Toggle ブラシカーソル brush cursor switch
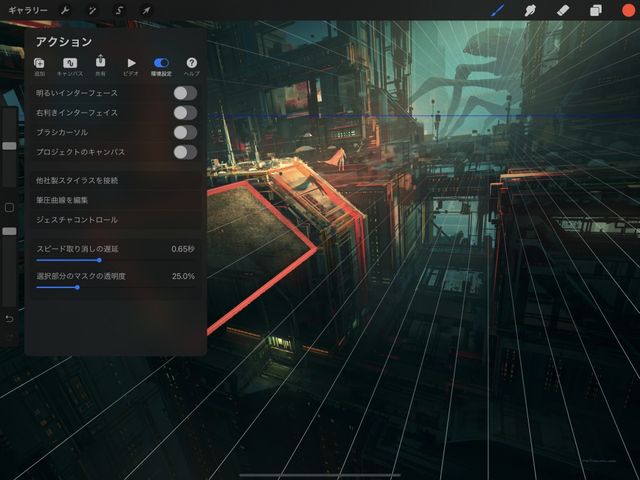The width and height of the screenshot is (640, 480). pos(185,132)
